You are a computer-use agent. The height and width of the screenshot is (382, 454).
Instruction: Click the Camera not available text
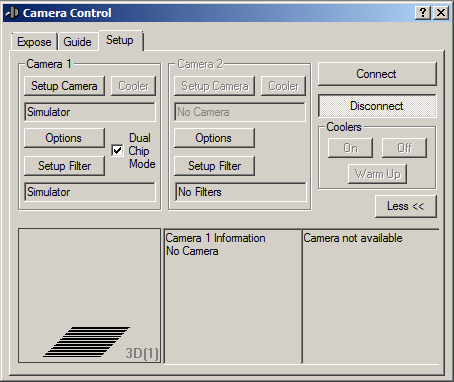click(353, 238)
